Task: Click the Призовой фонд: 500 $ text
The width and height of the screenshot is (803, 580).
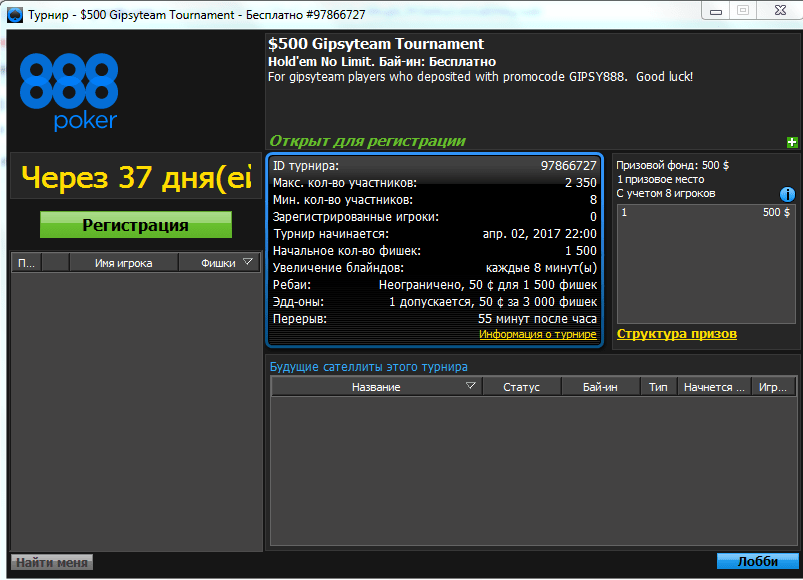Action: [672, 165]
